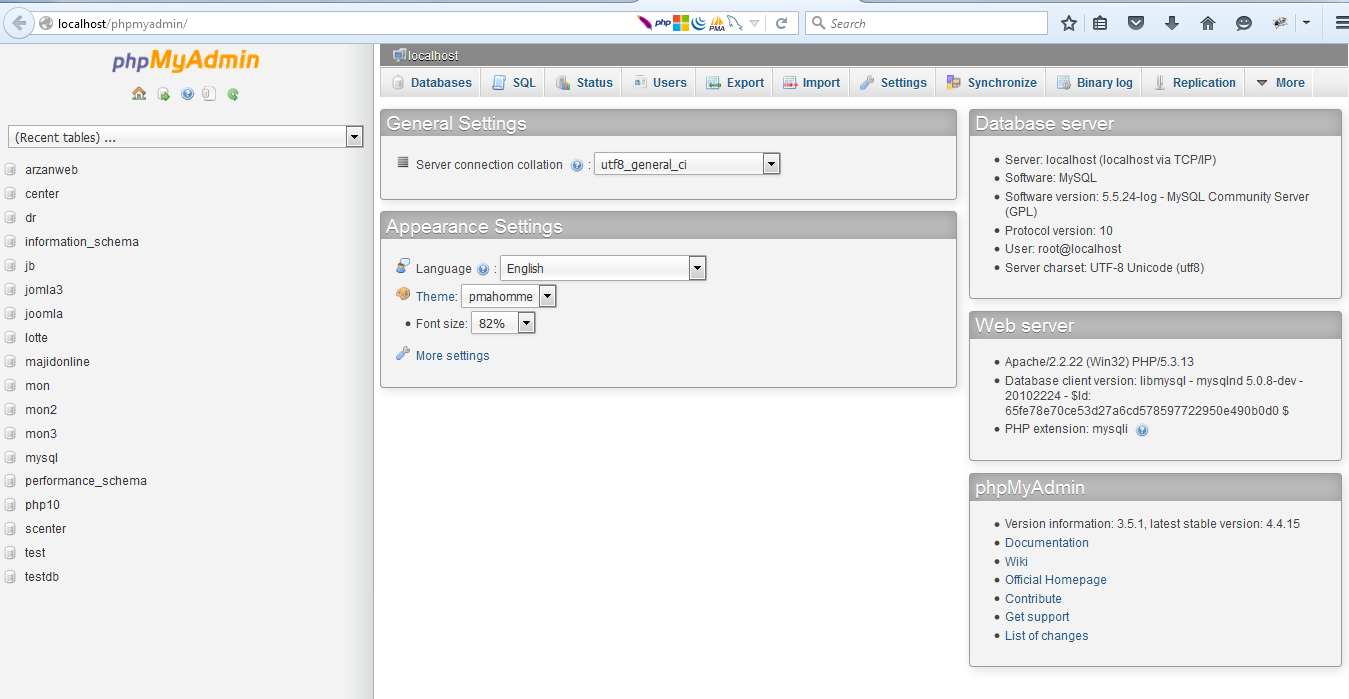Click the phpMyAdmin Home icon
The height and width of the screenshot is (699, 1349).
coord(139,94)
